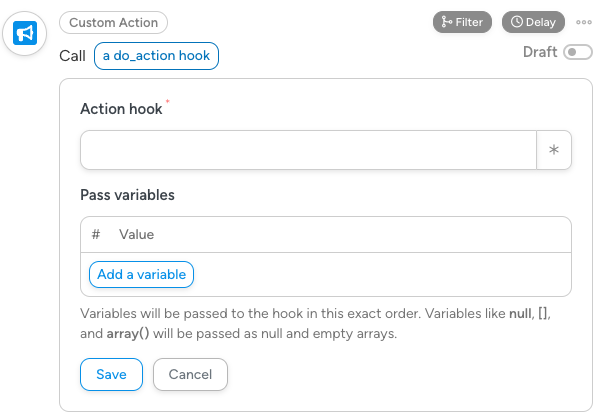Click inside the Action hook text field
The height and width of the screenshot is (420, 603).
tap(309, 151)
